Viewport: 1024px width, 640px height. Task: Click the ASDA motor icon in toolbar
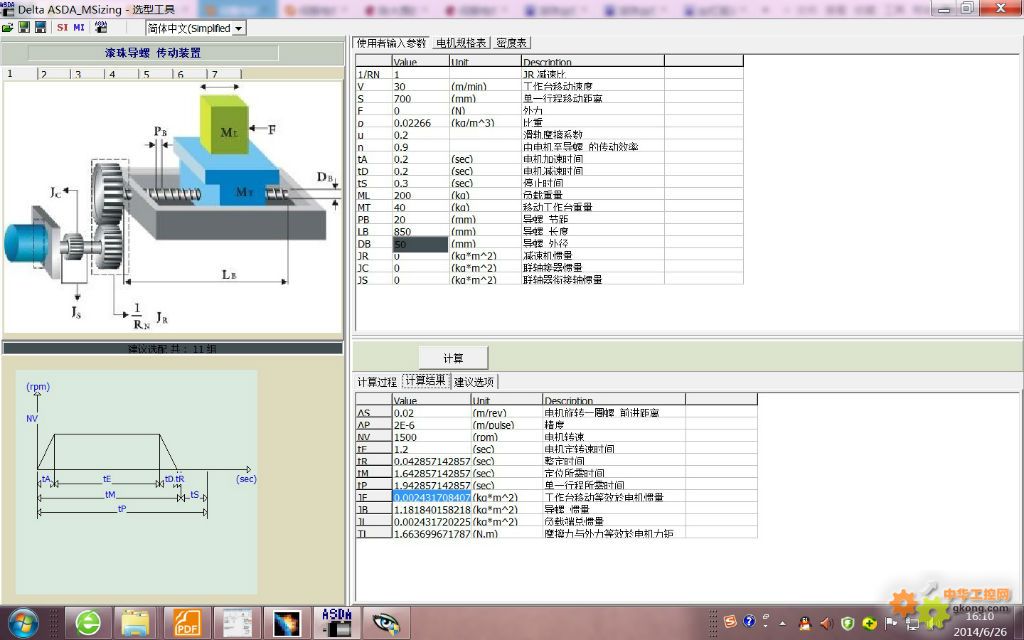(101, 27)
